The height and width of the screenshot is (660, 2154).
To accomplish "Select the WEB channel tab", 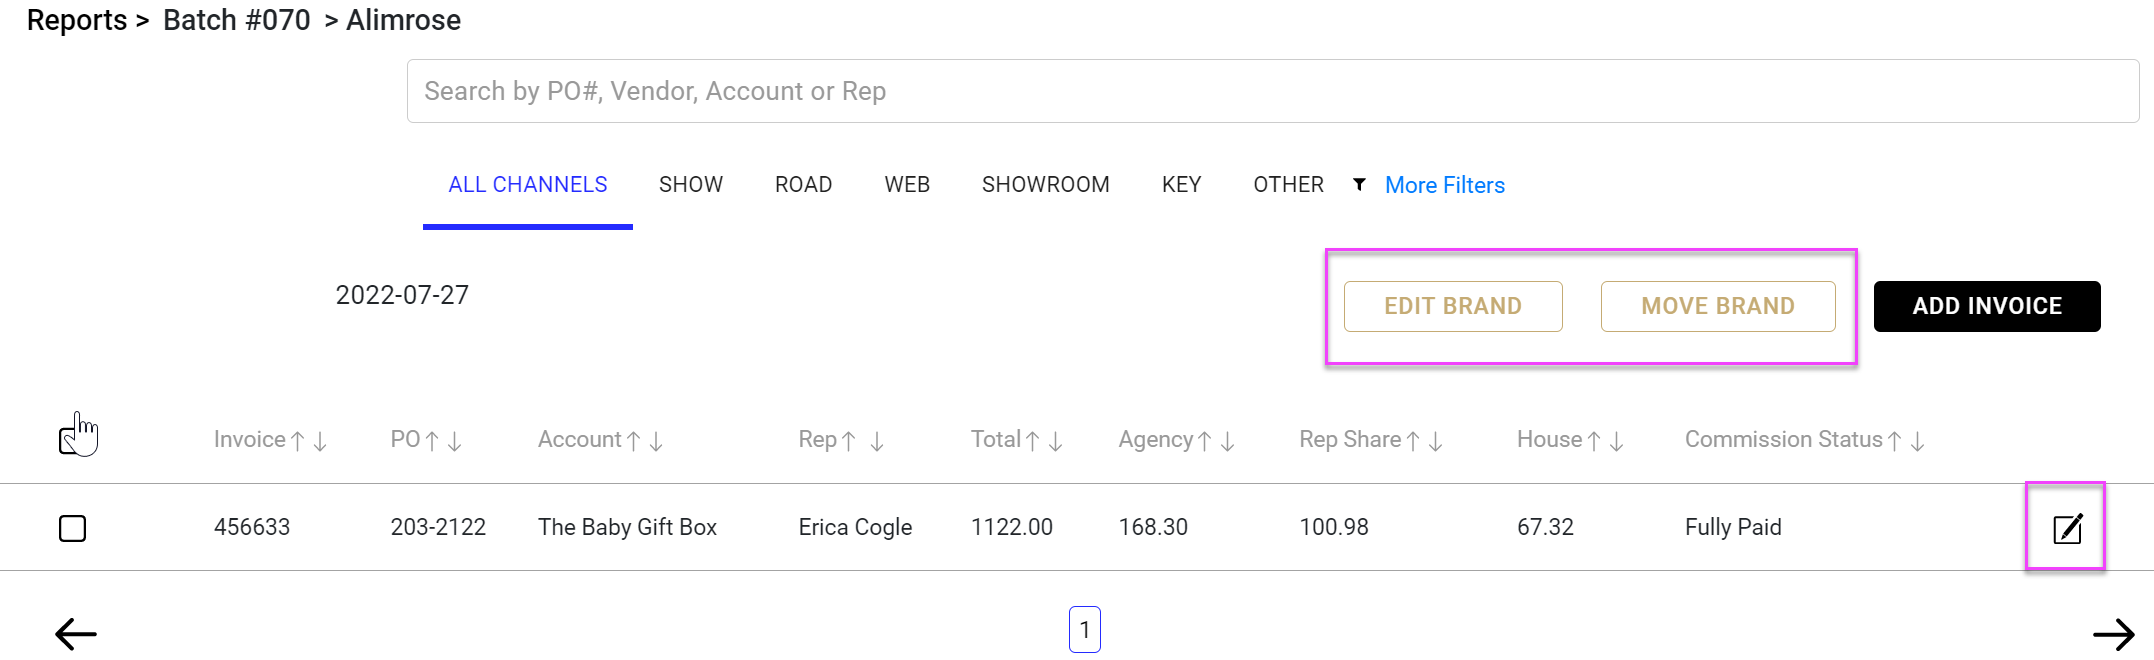I will point(907,185).
